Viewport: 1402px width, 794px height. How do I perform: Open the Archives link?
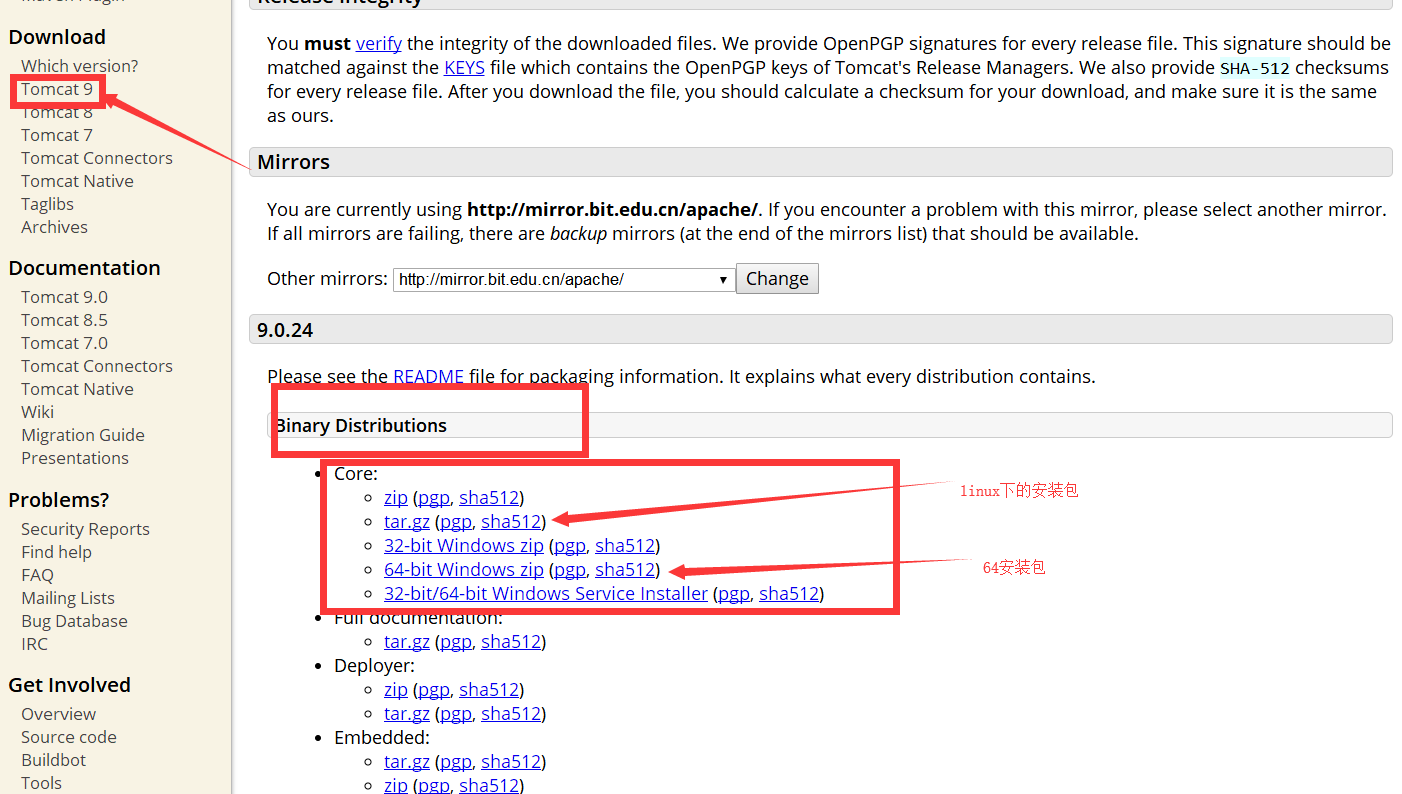pyautogui.click(x=55, y=227)
